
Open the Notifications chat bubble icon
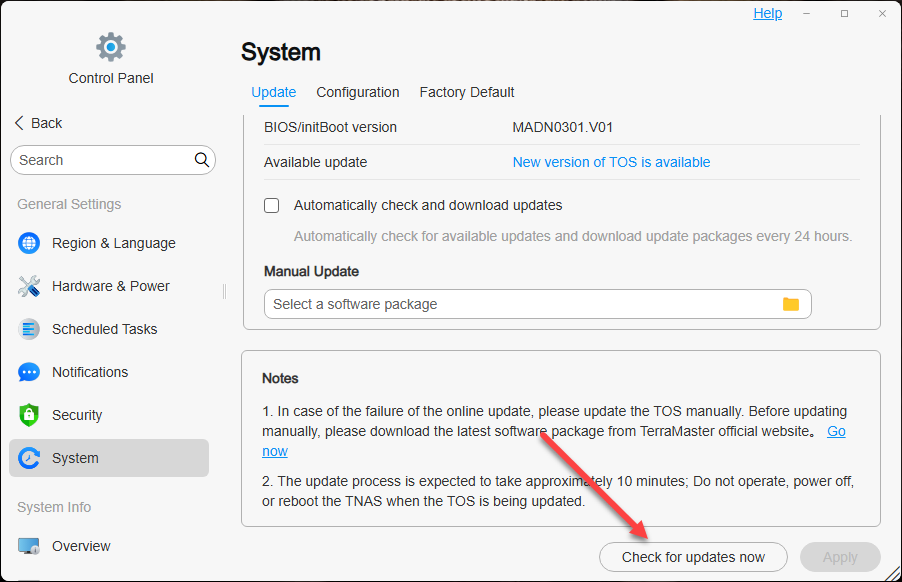(30, 372)
